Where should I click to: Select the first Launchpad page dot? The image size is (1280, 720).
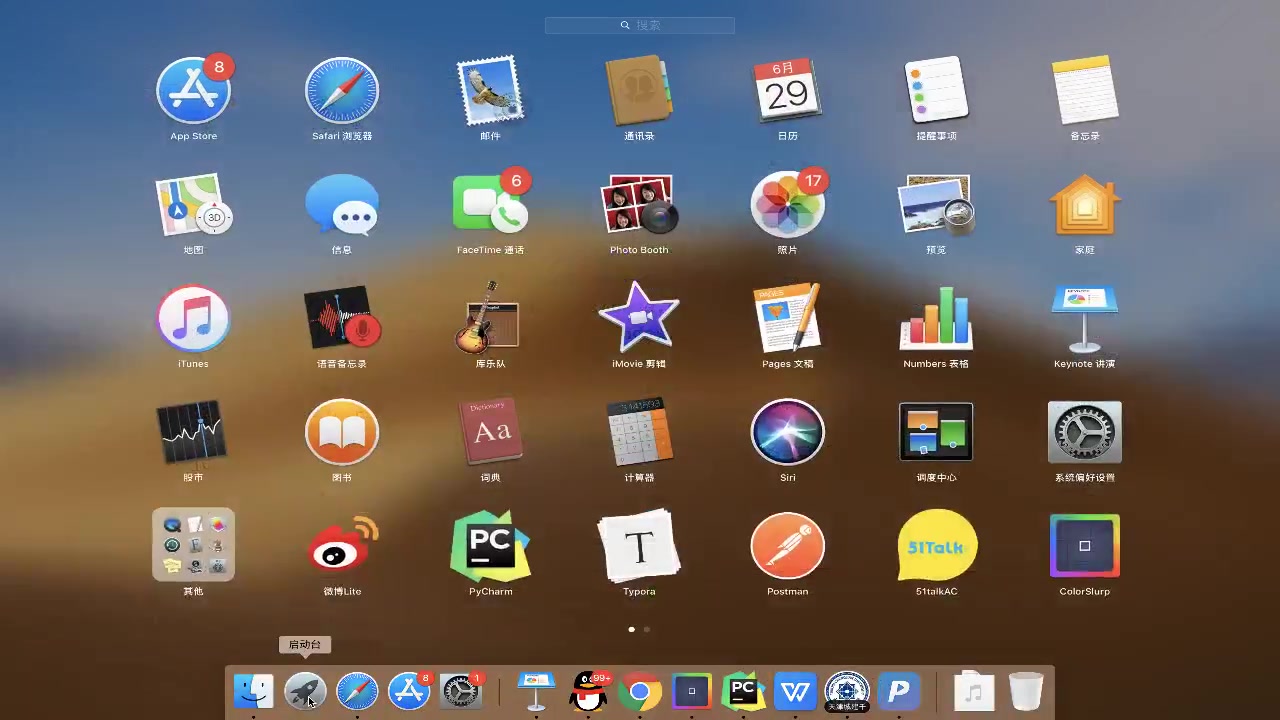pyautogui.click(x=631, y=629)
